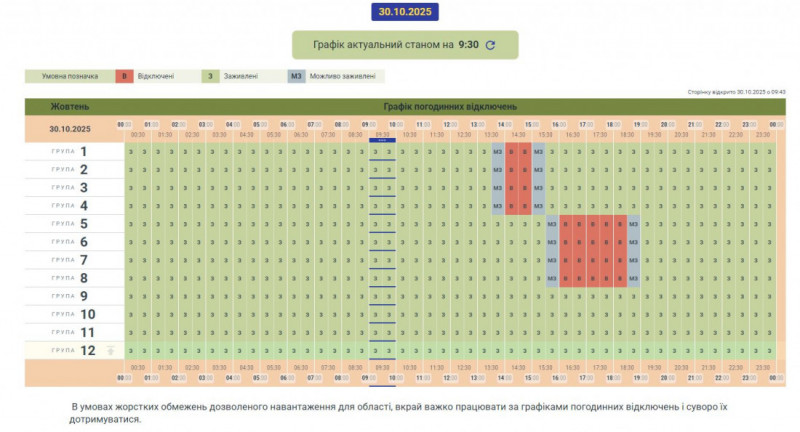Screen dimensions: 800x432
Task: Click the refresh icon next to 9:30
Action: click(x=490, y=45)
